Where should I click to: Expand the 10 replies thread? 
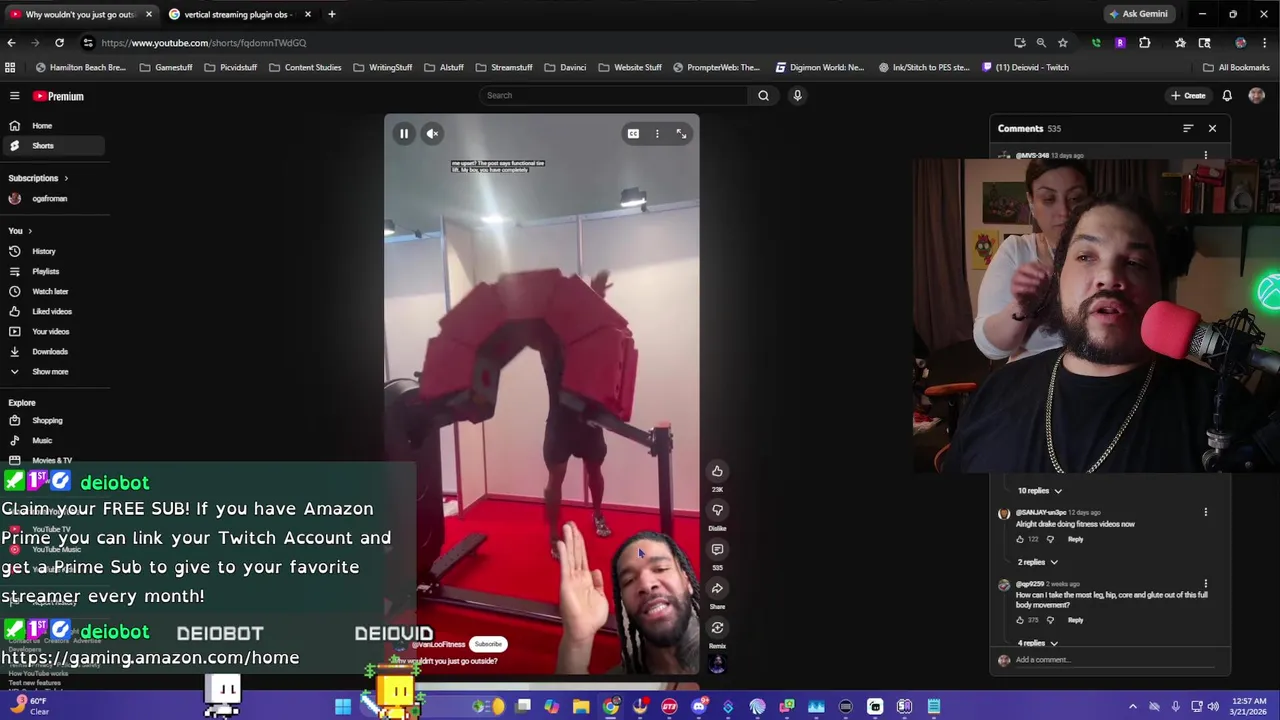(x=1040, y=491)
